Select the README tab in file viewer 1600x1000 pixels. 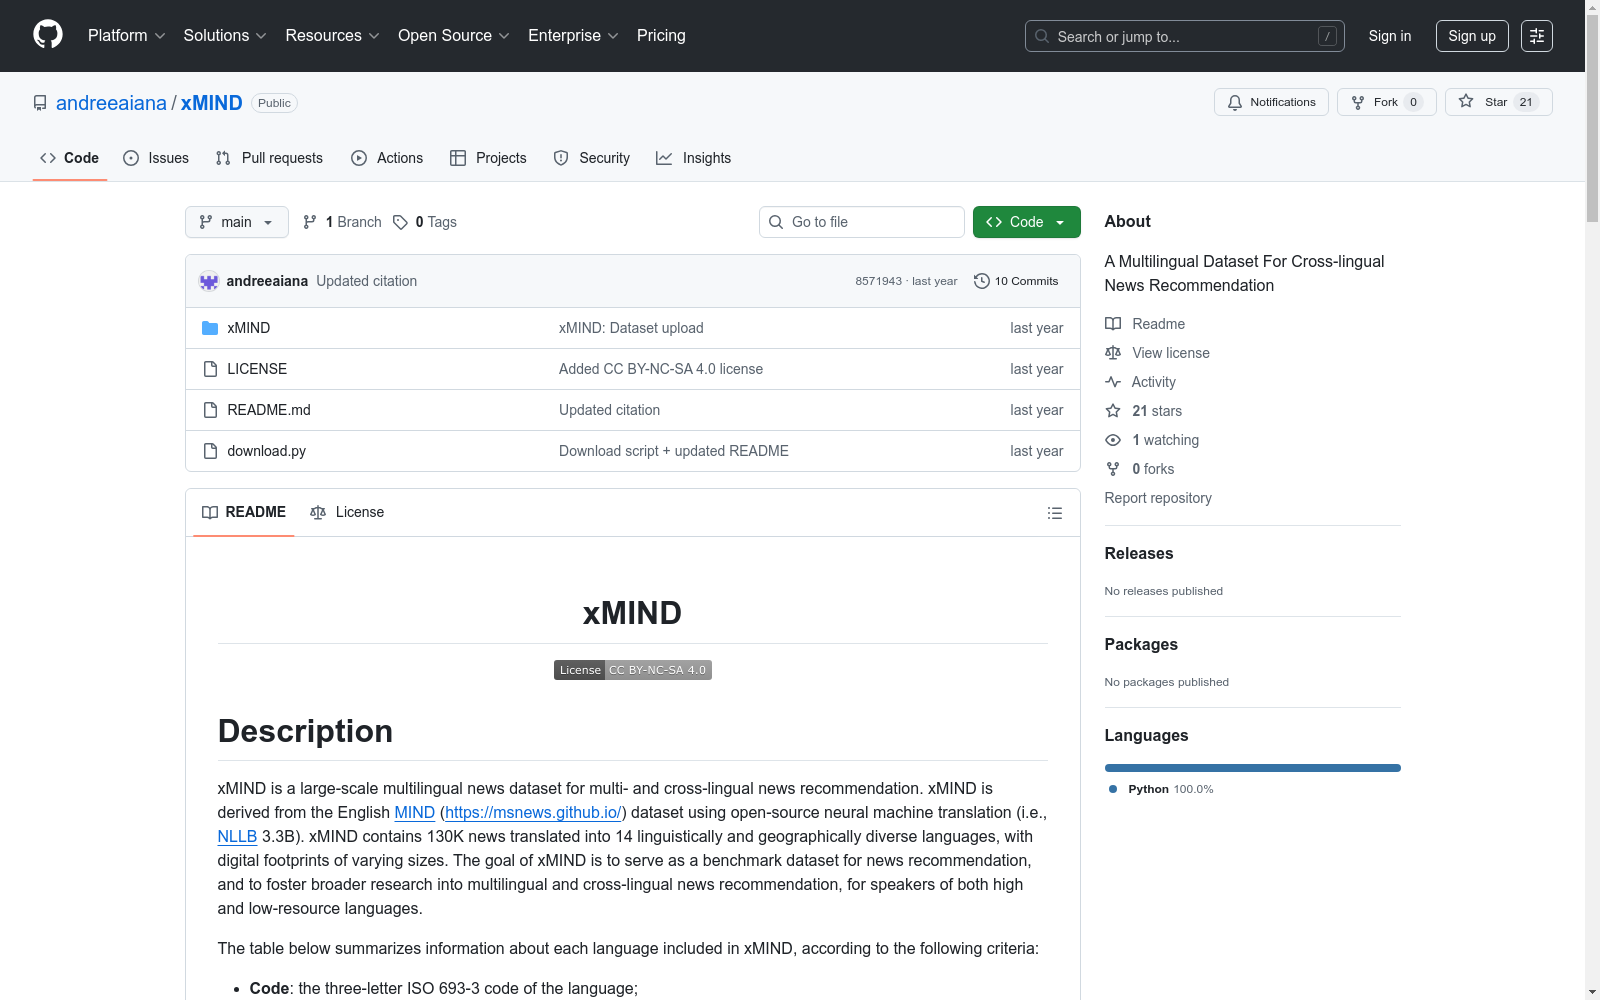pos(244,512)
